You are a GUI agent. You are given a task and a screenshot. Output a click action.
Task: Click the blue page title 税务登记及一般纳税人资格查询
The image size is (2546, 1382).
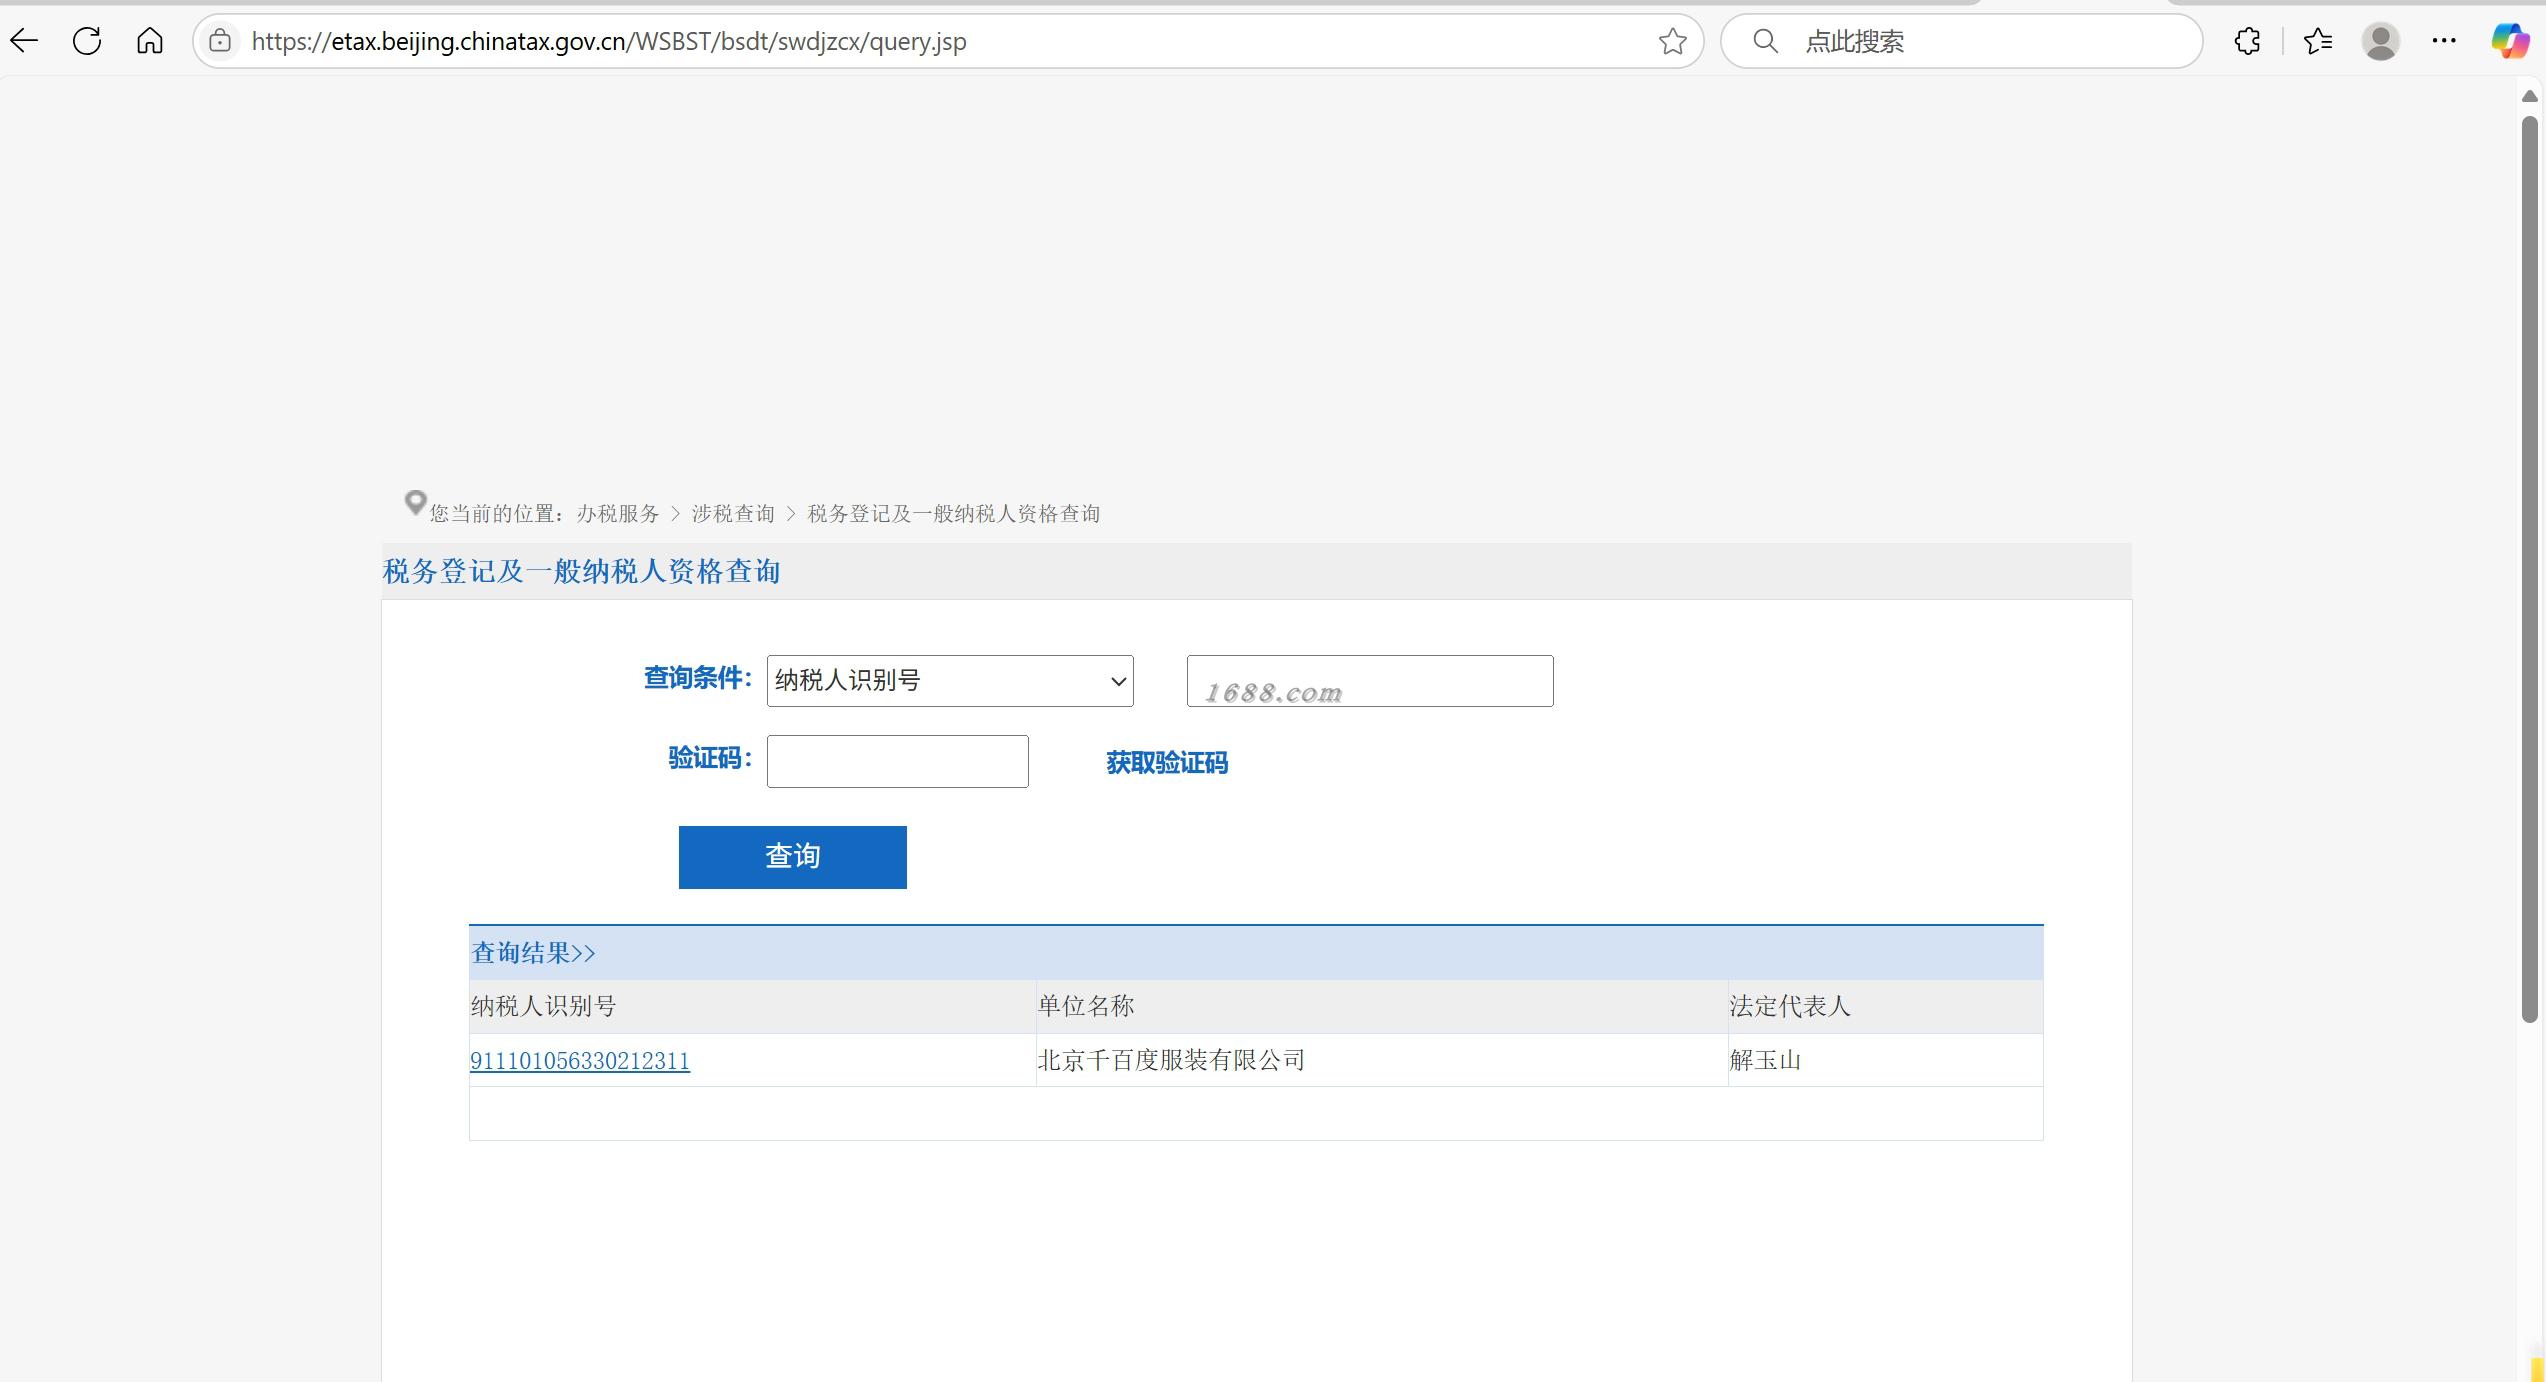(x=581, y=572)
